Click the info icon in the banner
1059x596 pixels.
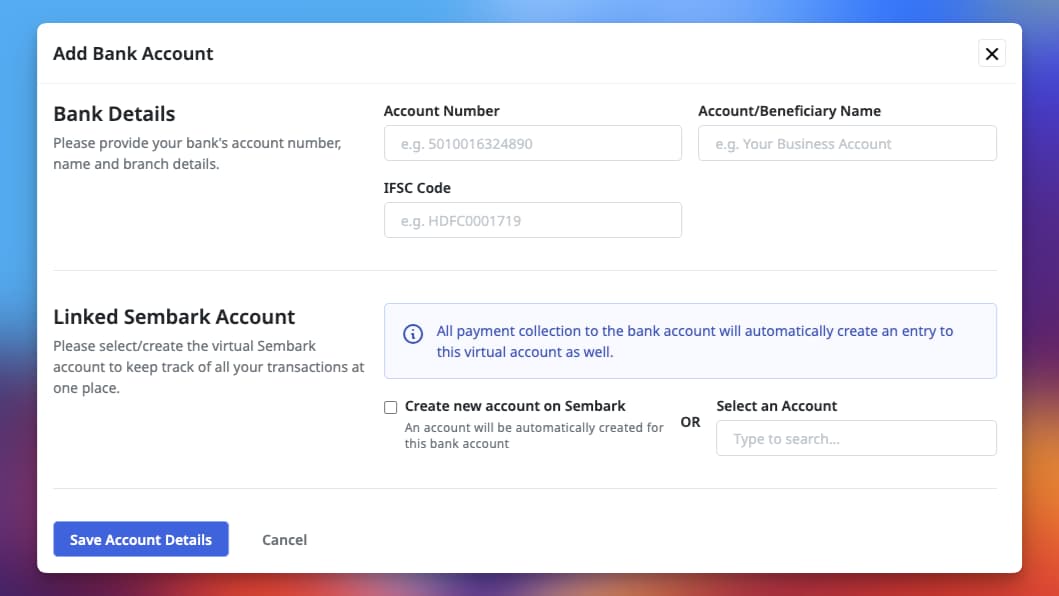click(x=413, y=334)
